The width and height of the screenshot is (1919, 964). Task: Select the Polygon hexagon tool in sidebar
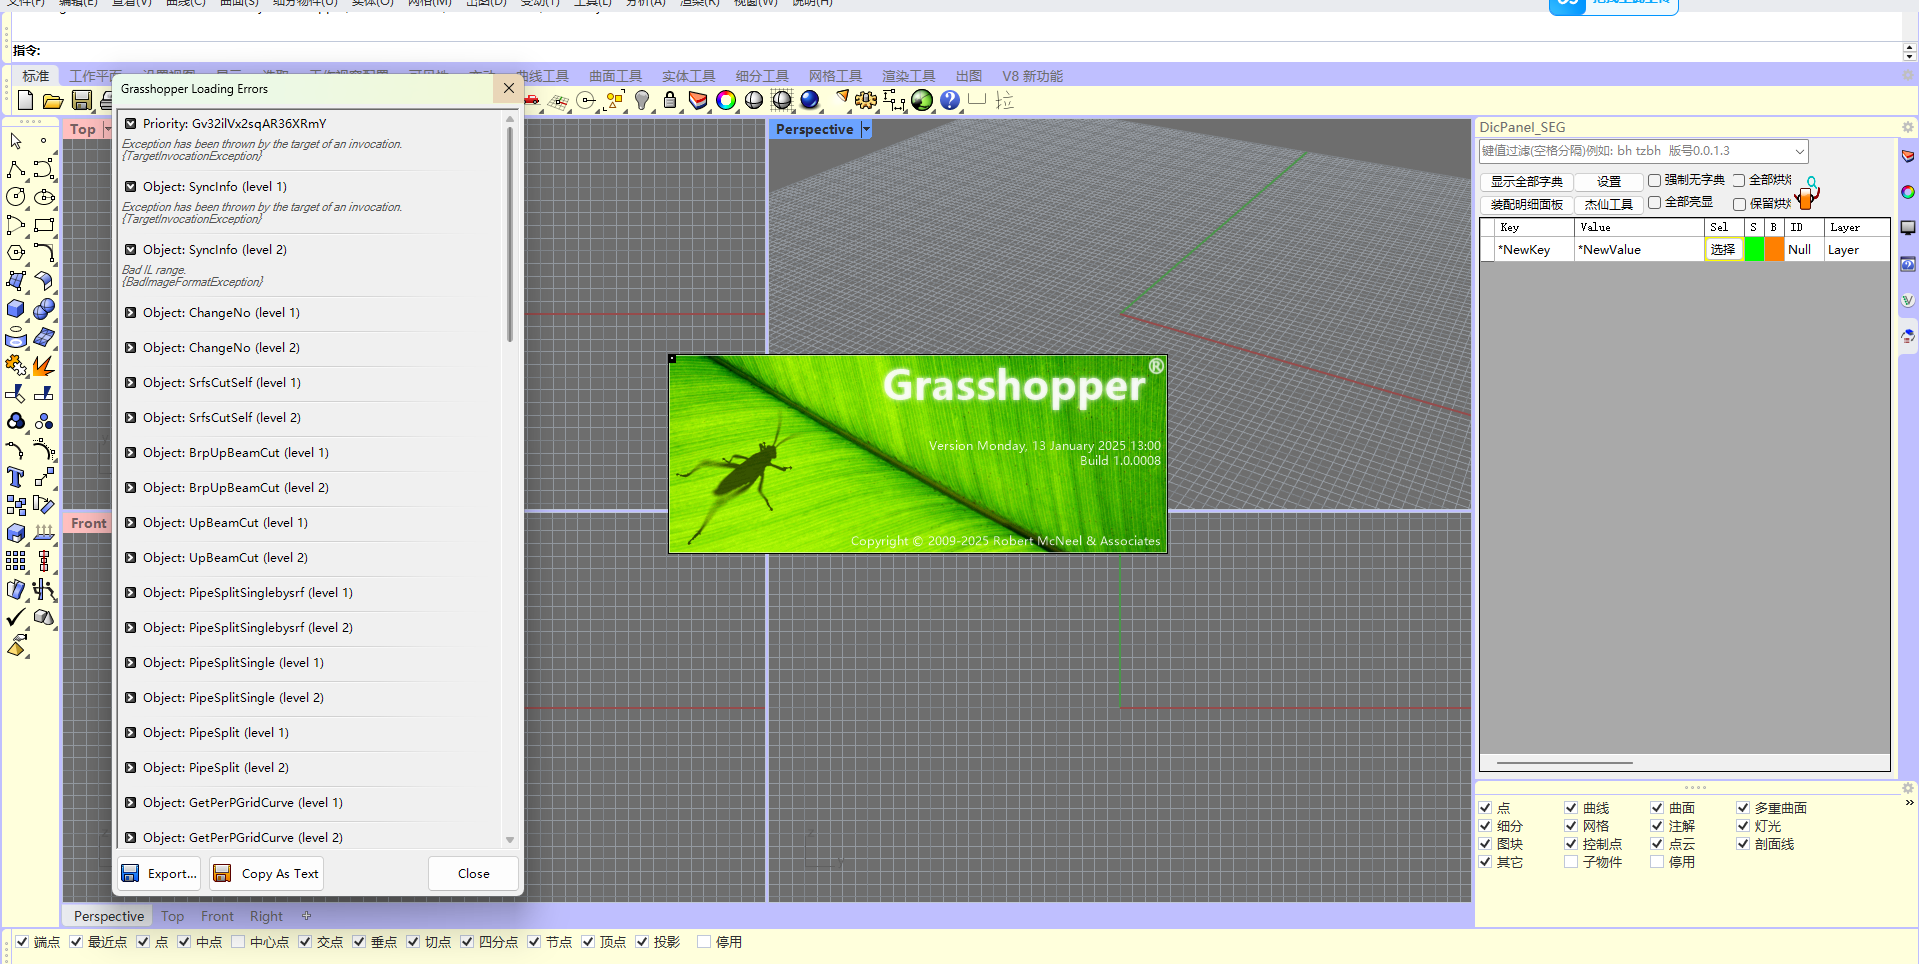click(x=16, y=253)
